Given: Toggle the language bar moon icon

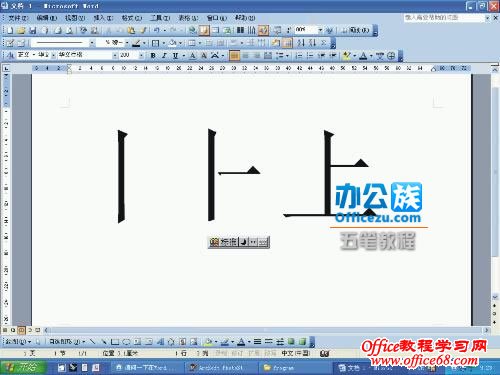Looking at the screenshot, I should point(244,242).
